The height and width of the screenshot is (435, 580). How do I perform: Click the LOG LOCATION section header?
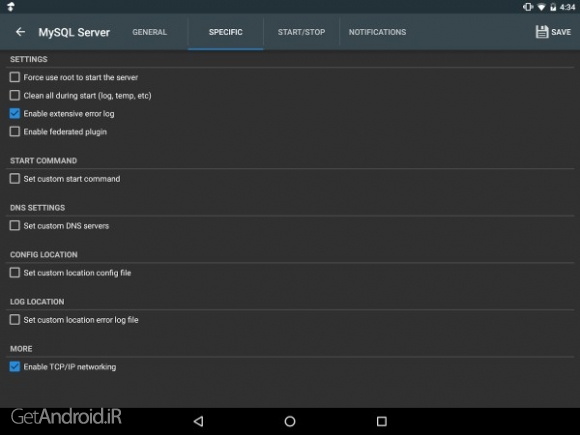click(x=37, y=301)
